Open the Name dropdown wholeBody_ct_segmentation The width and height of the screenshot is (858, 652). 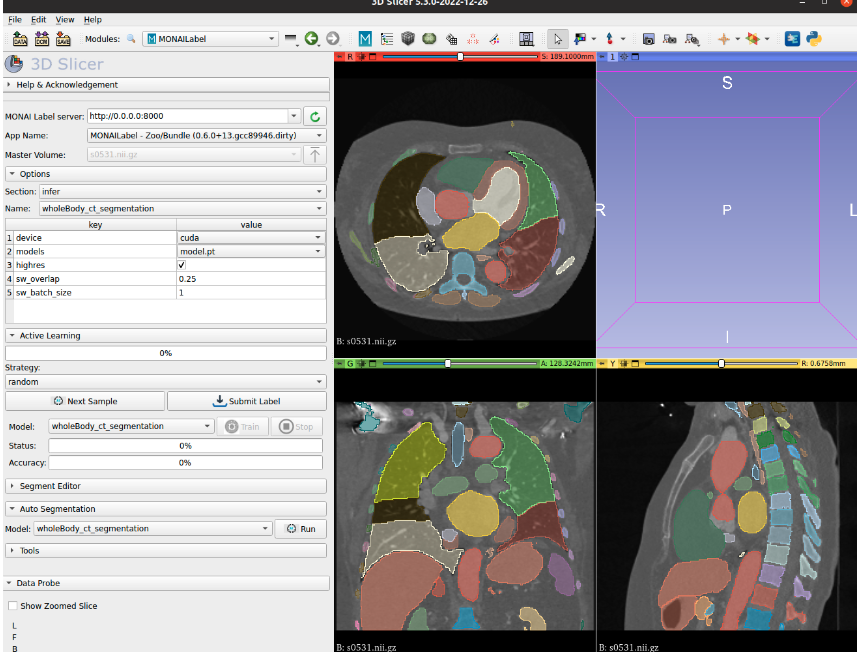click(183, 208)
